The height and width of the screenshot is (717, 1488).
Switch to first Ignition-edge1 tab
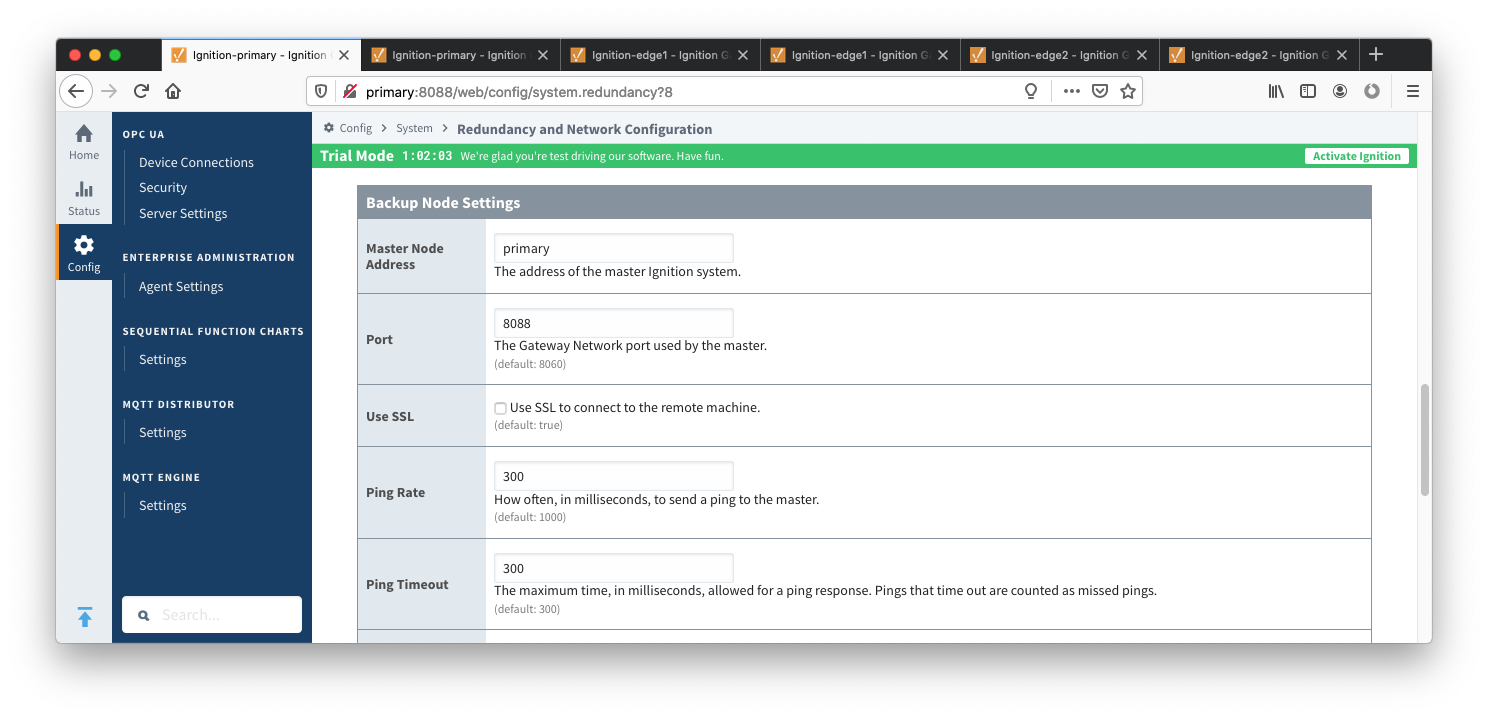point(660,55)
